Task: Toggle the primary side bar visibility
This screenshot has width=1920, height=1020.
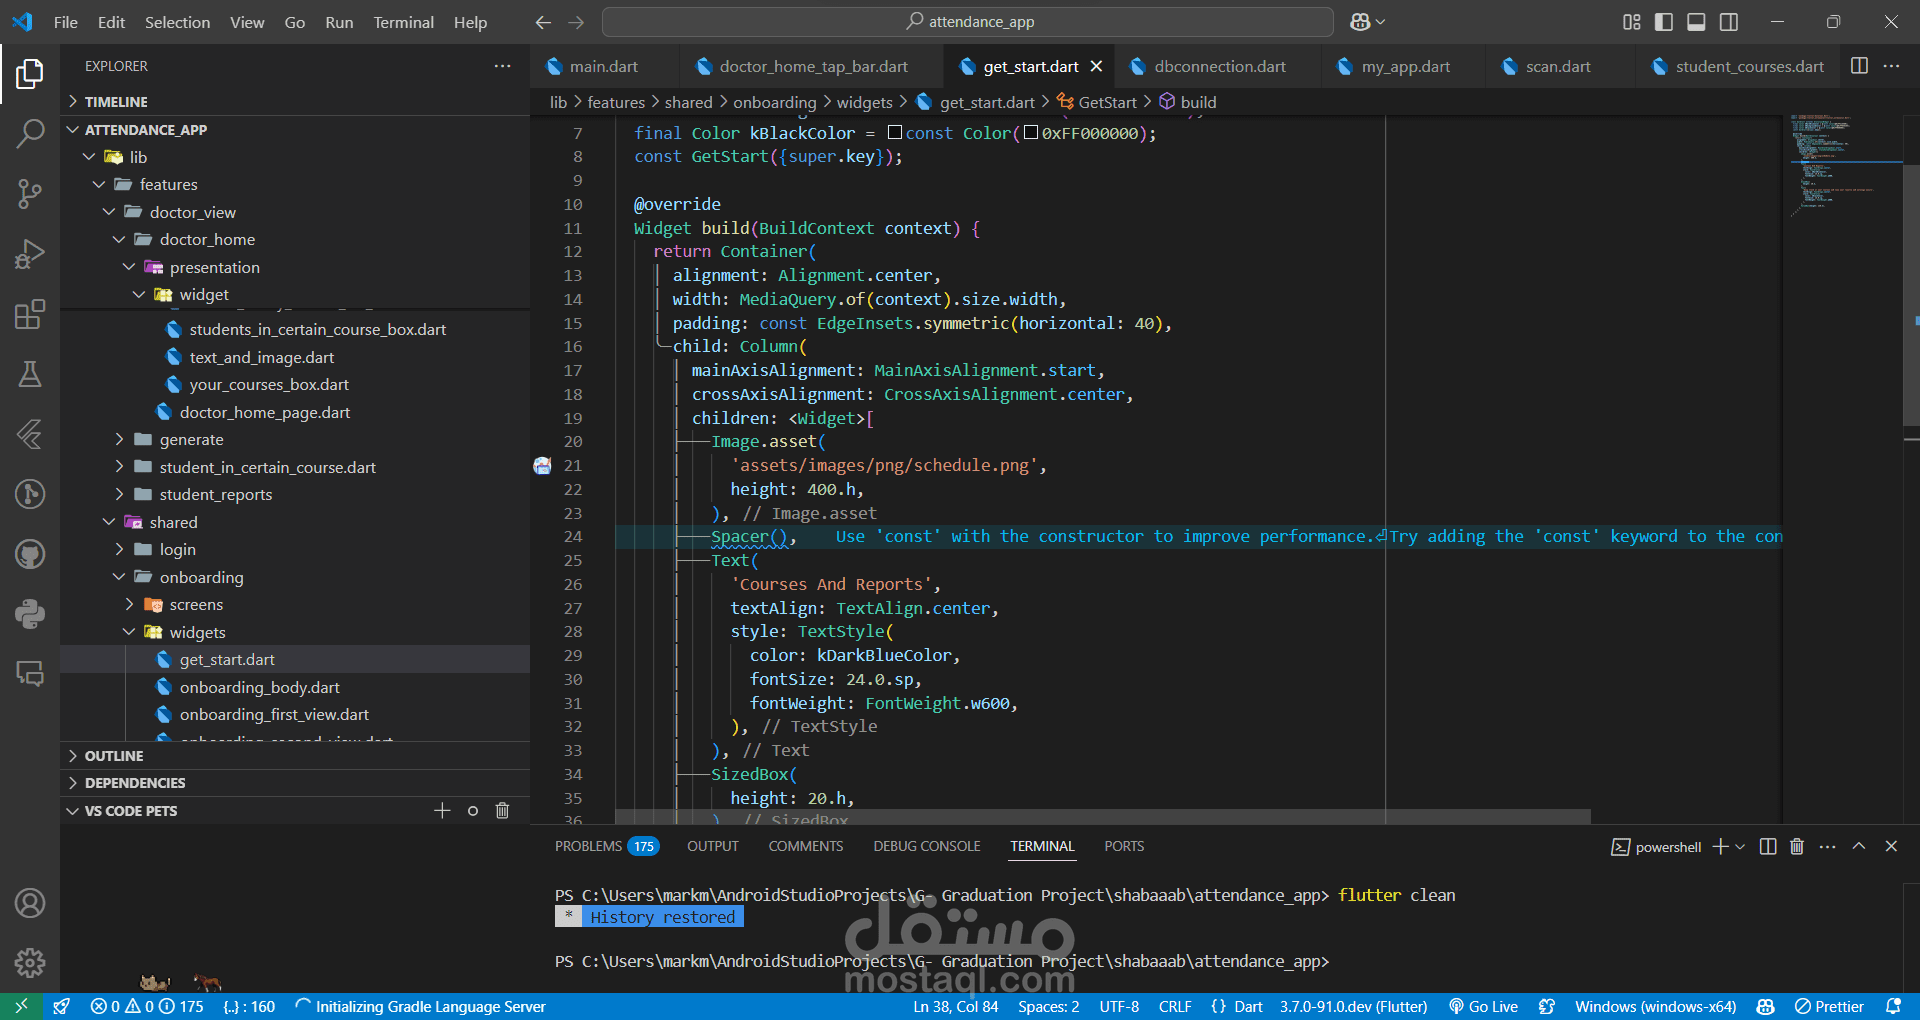Action: point(1664,22)
